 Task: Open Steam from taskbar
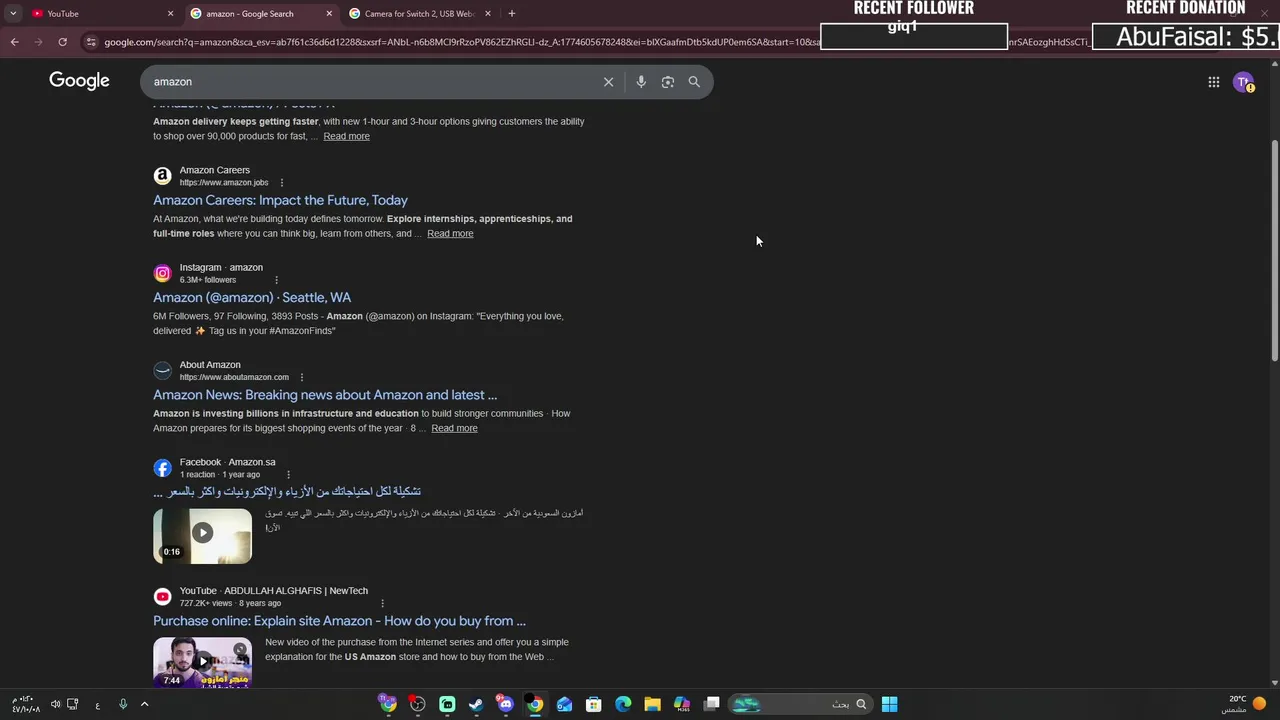pyautogui.click(x=476, y=704)
